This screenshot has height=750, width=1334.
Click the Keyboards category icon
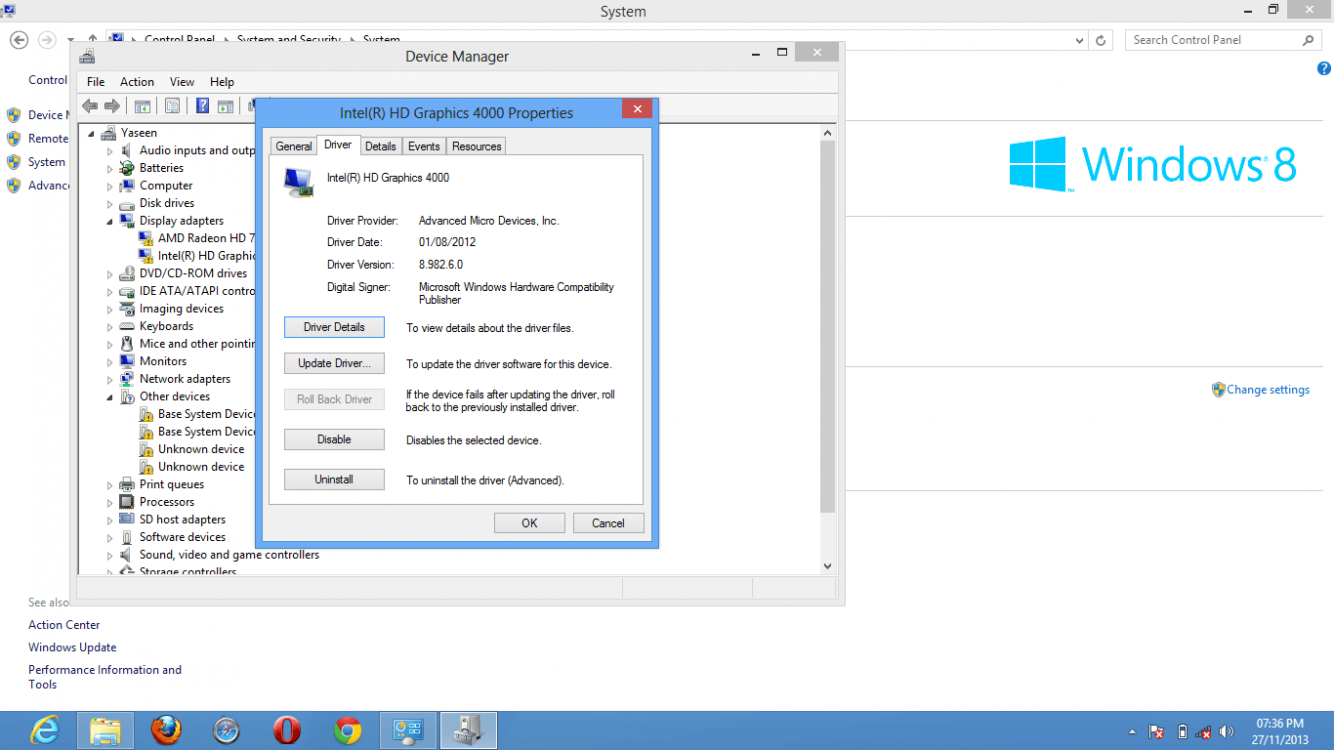click(127, 326)
